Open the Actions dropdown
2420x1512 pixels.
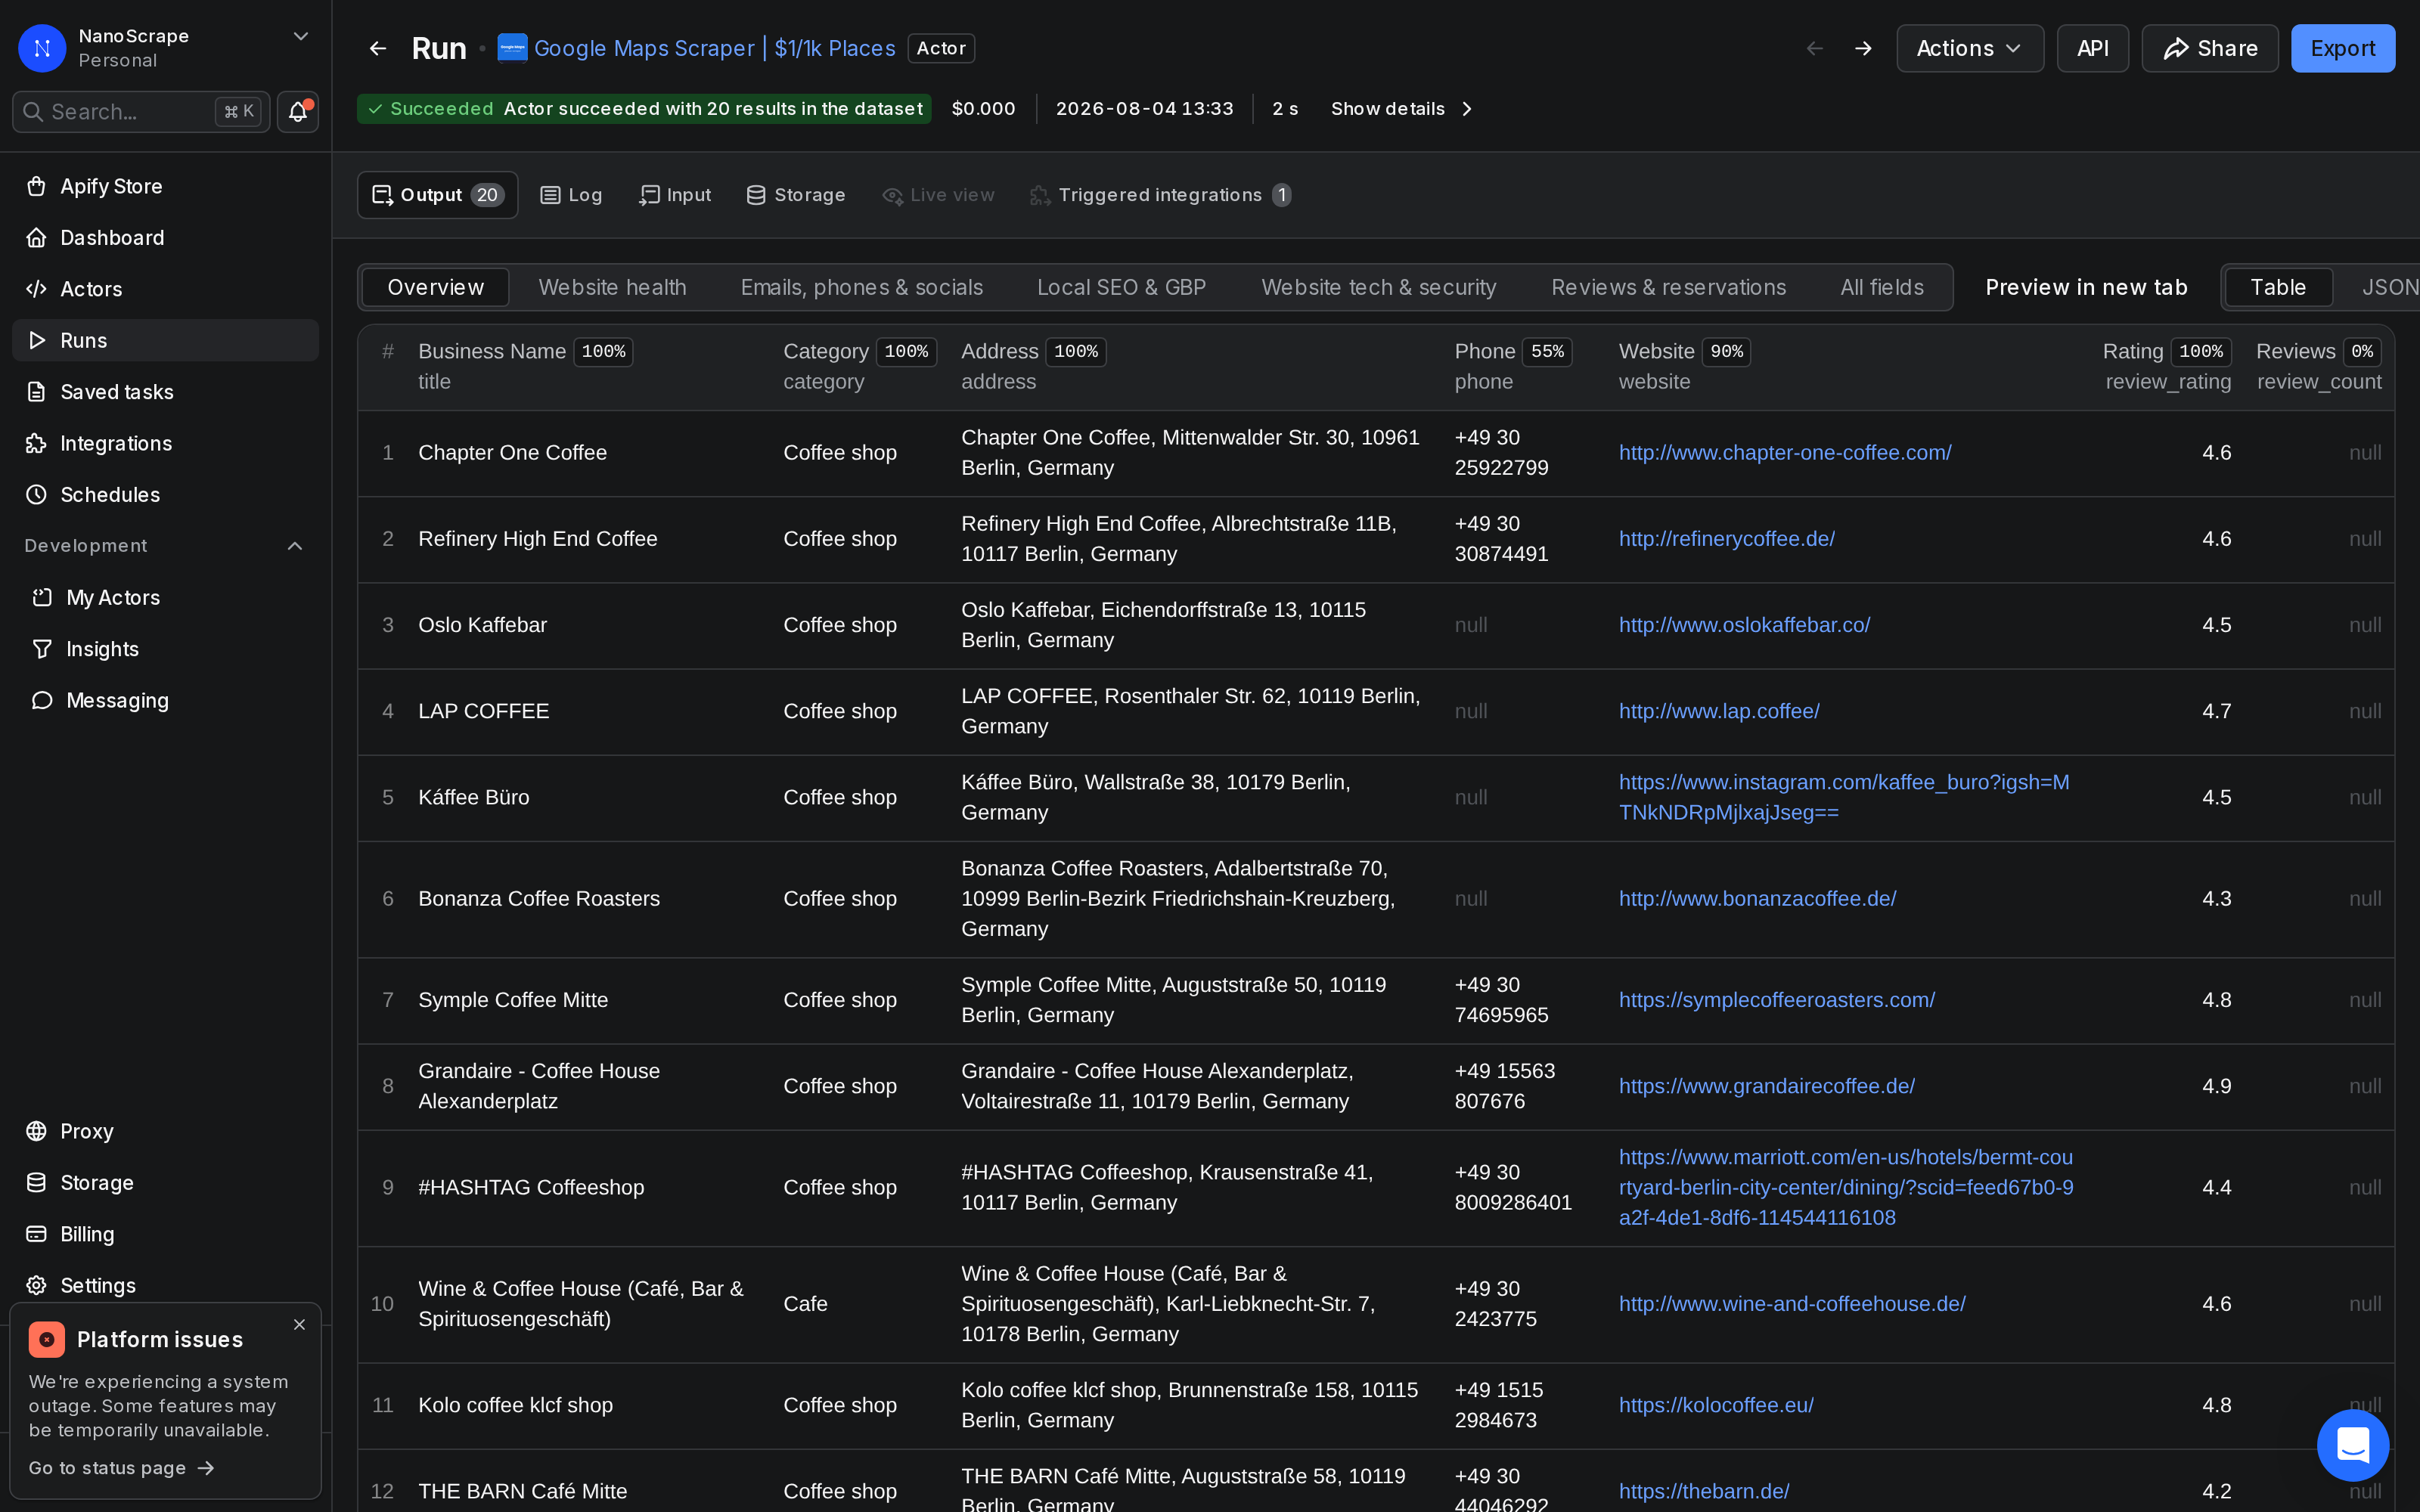1969,48
